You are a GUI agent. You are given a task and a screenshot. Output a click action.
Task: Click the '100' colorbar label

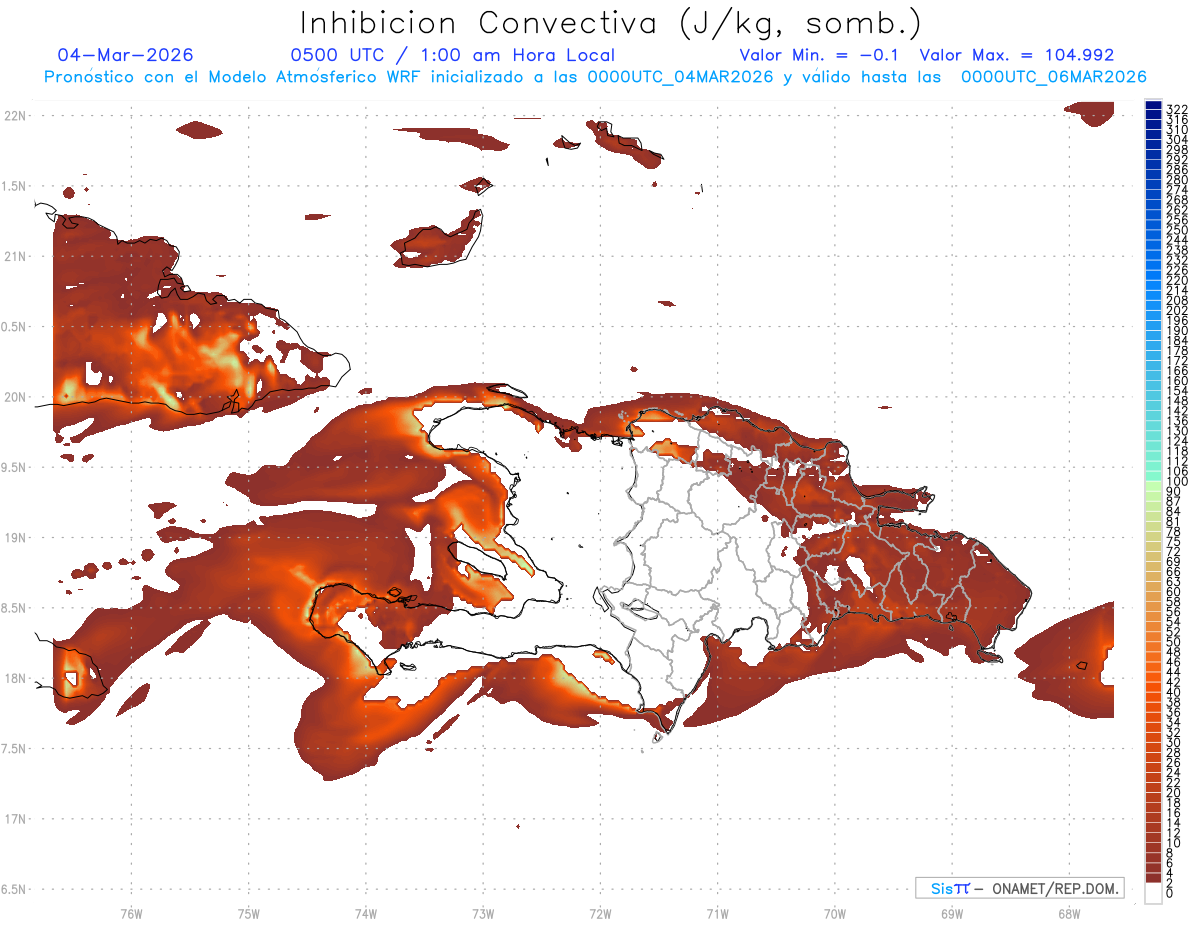[1176, 483]
